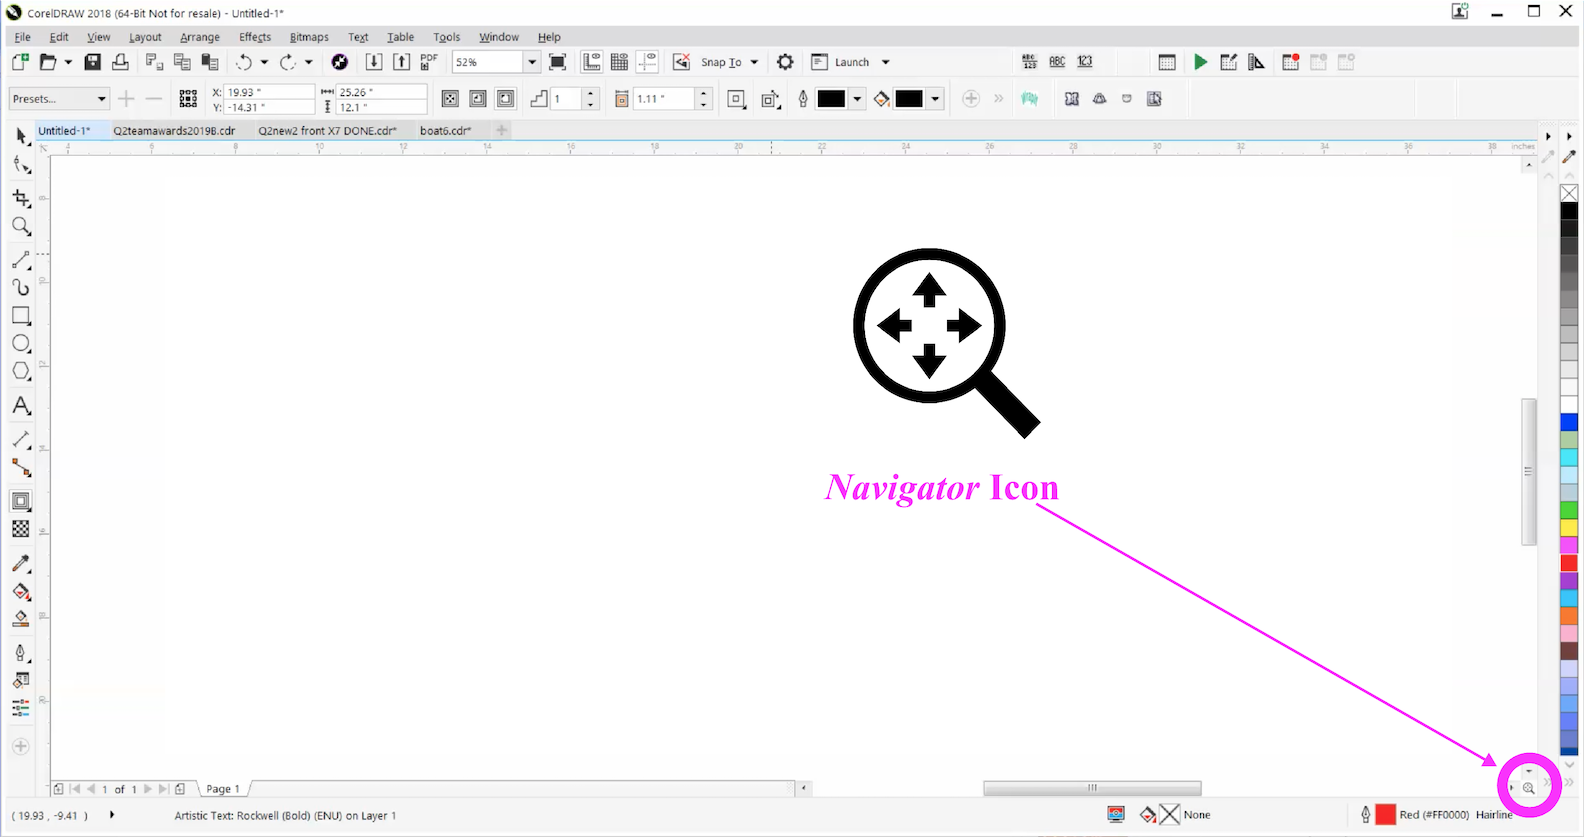Select the Crop tool

21,198
